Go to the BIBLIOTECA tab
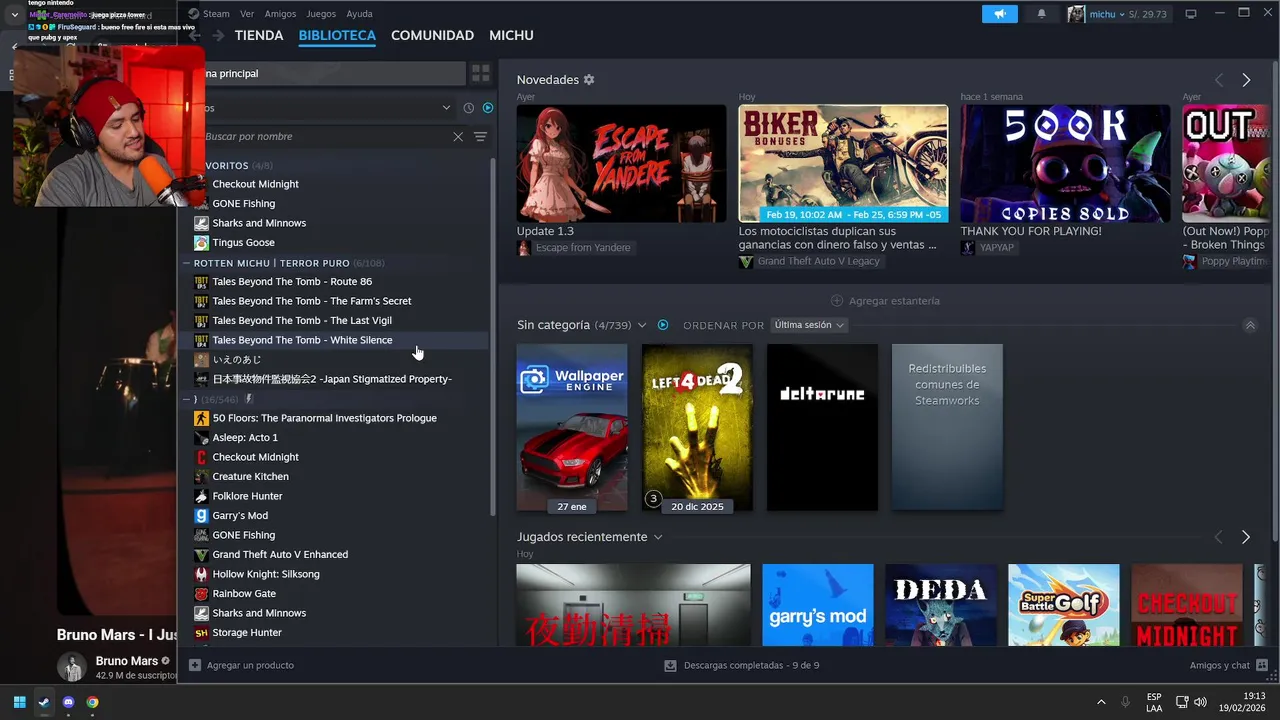The image size is (1280, 720). [x=337, y=36]
